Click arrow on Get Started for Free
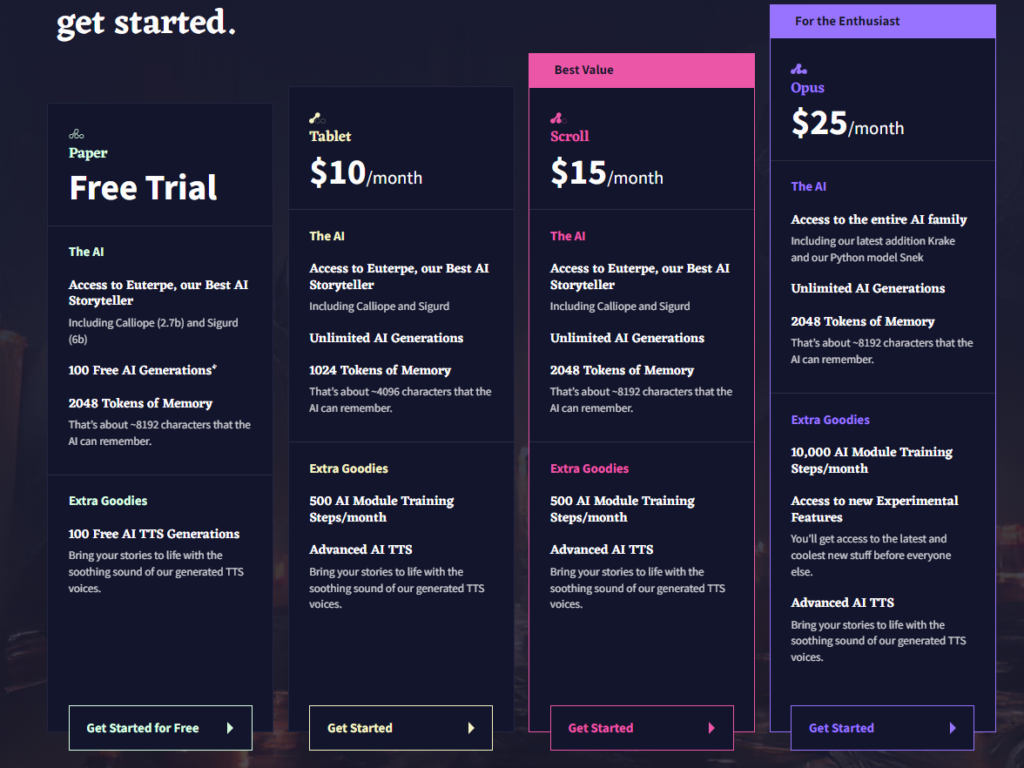The image size is (1024, 768). [x=230, y=728]
